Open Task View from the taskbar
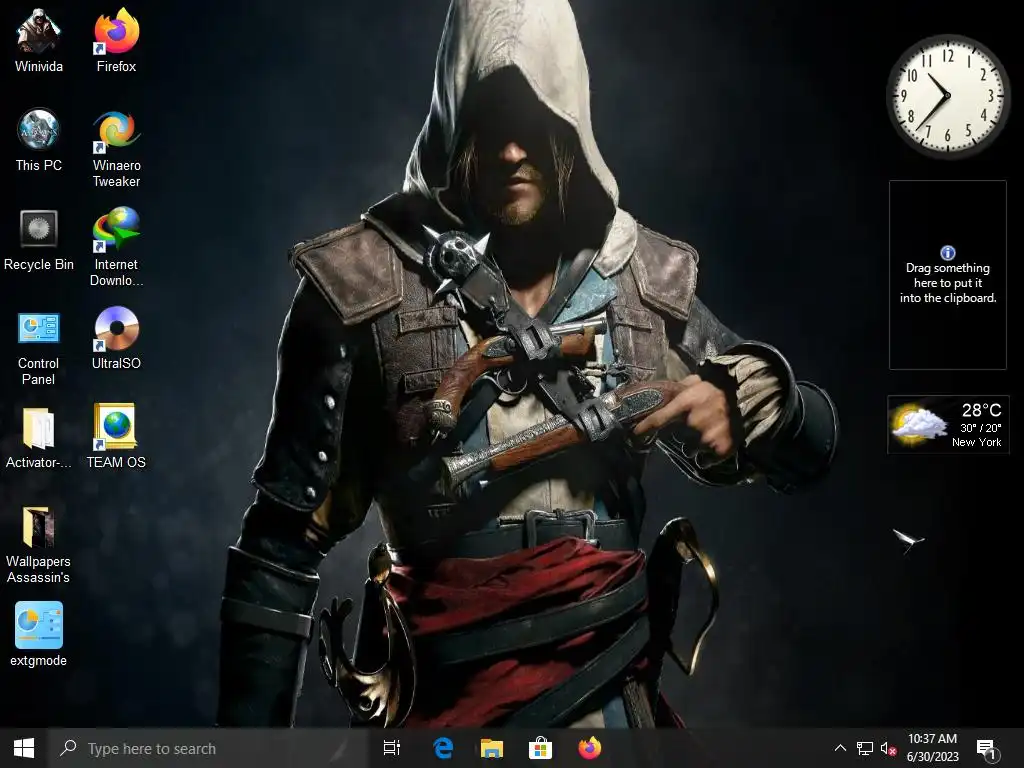Screen dimensions: 1024x768 click(392, 748)
